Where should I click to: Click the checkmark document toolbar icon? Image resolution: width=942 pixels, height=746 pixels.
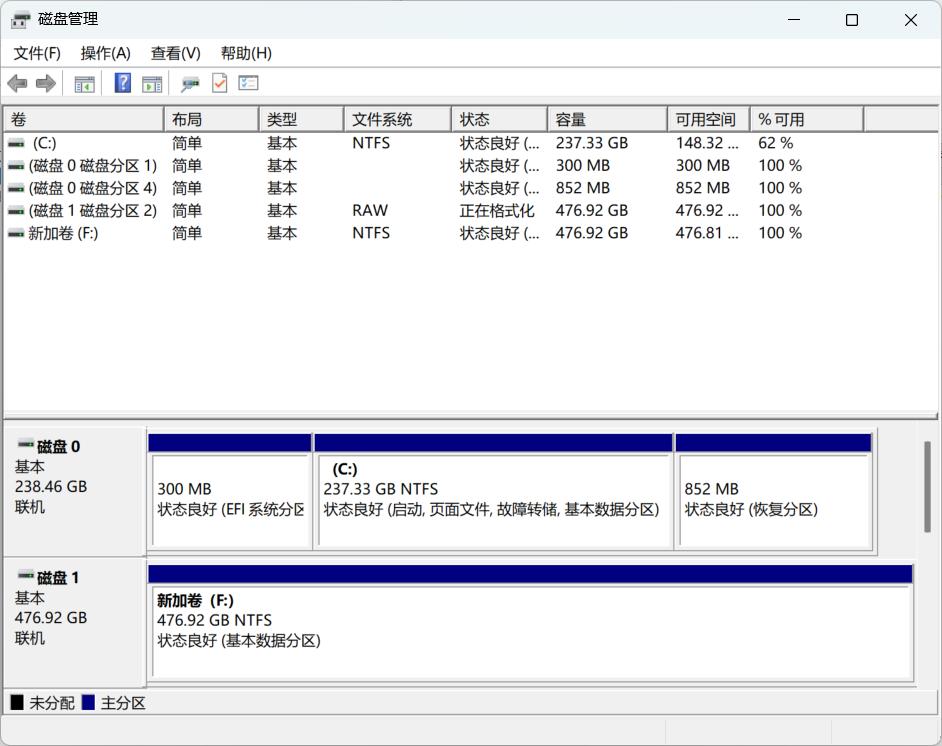220,83
